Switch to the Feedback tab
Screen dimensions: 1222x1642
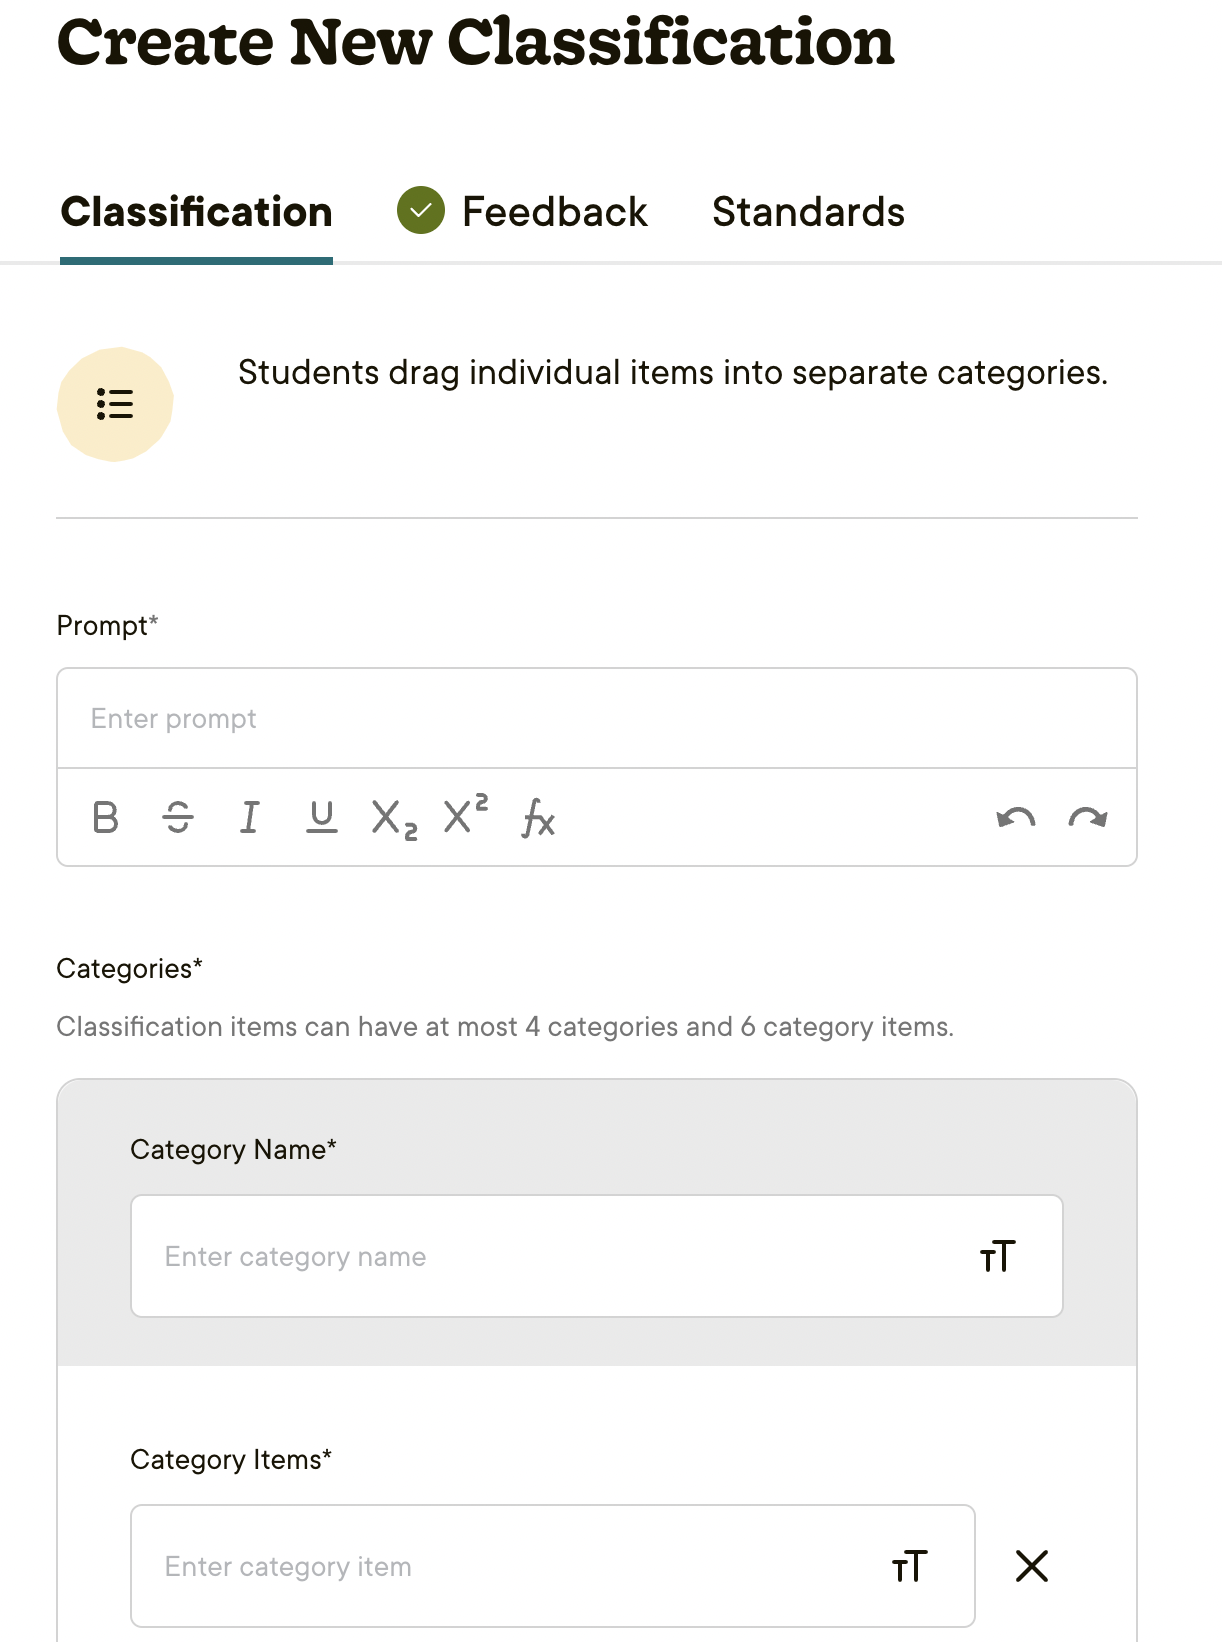[x=553, y=211]
